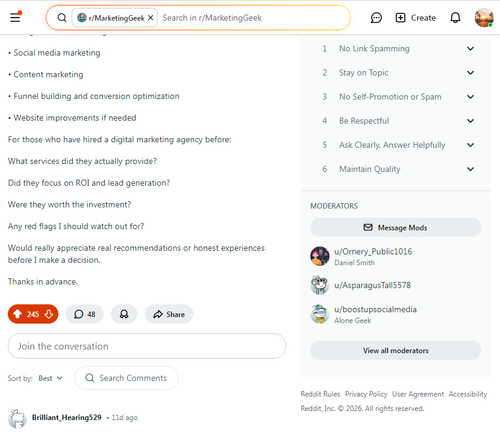The image size is (500, 434).
Task: Create a new post
Action: pos(415,18)
